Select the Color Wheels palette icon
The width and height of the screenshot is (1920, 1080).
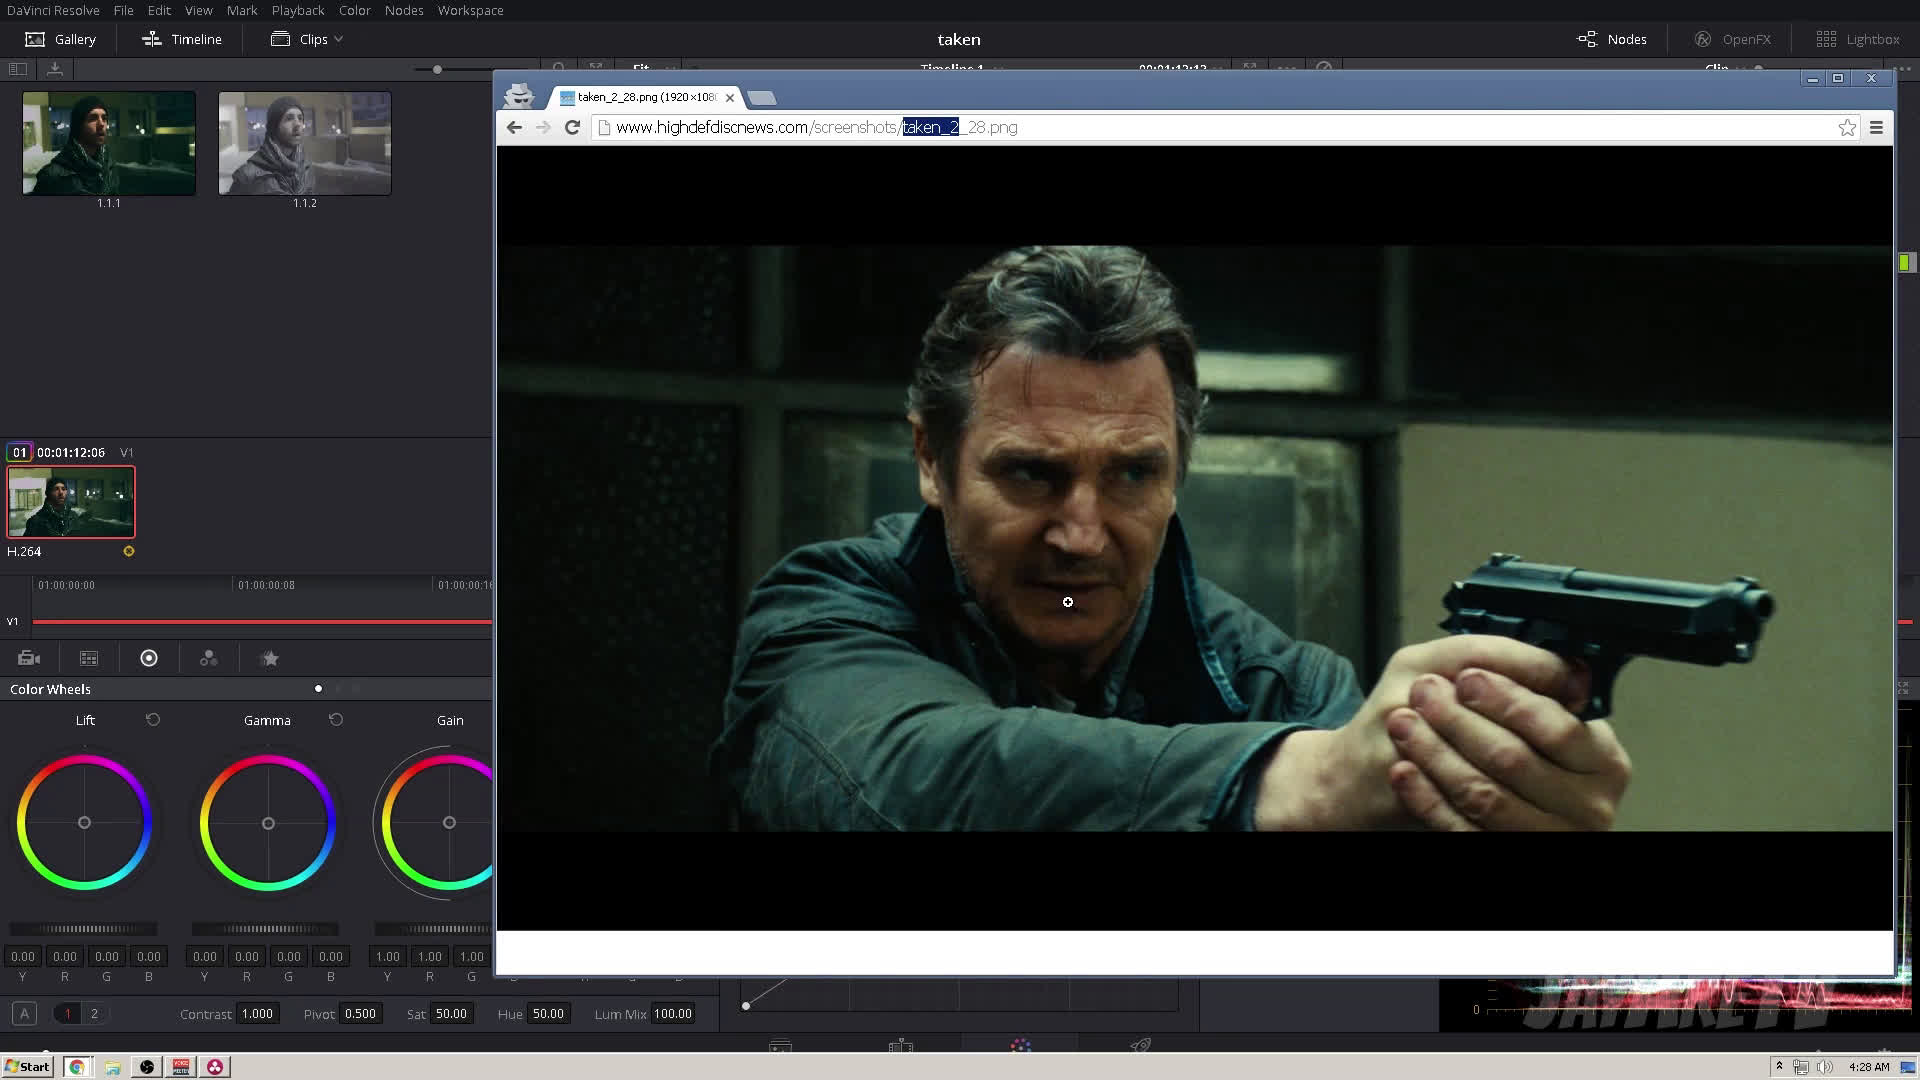pyautogui.click(x=149, y=658)
